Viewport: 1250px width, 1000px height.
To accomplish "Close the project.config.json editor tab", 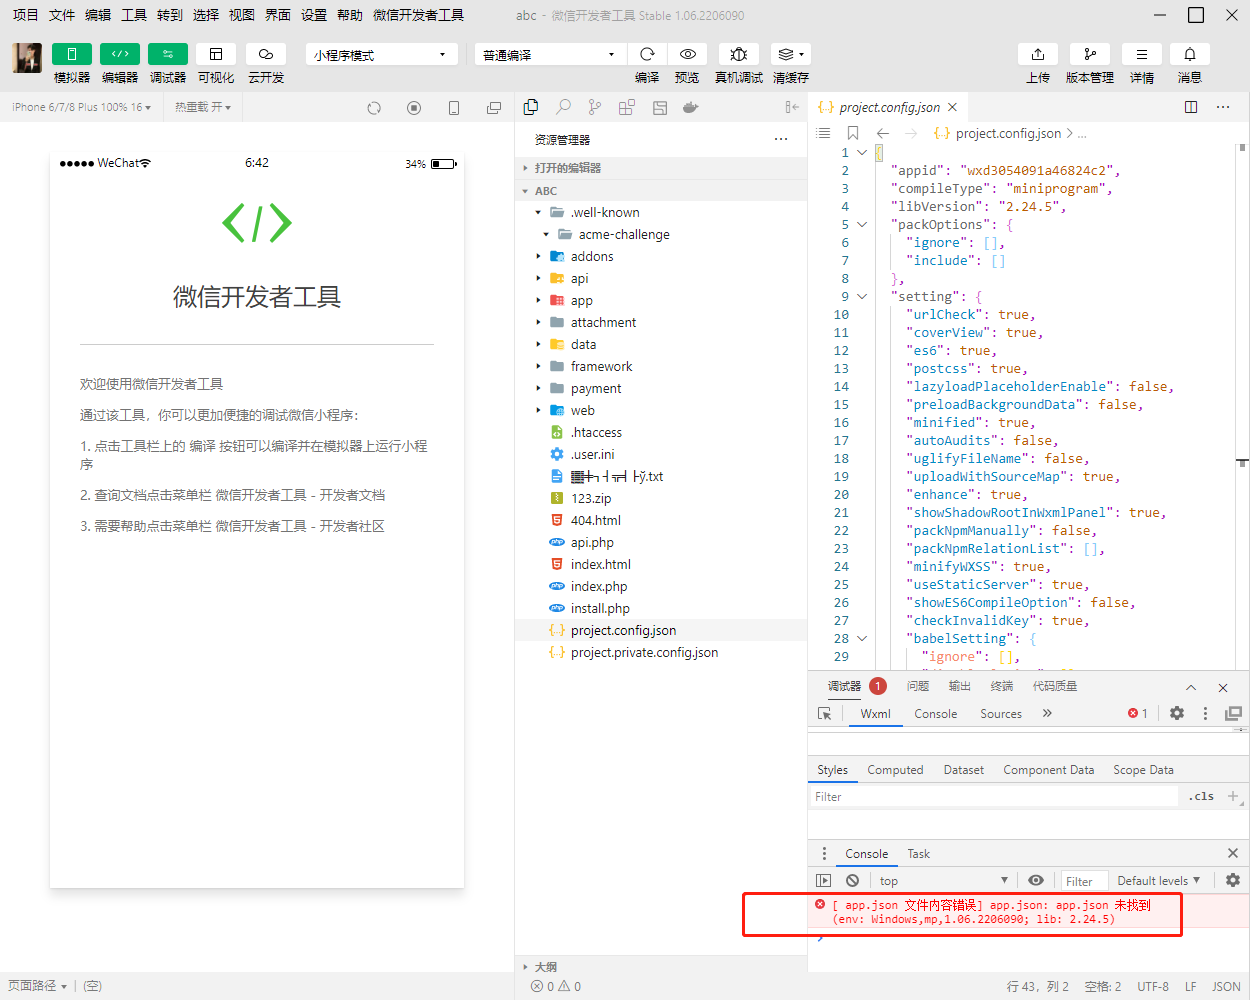I will point(953,107).
